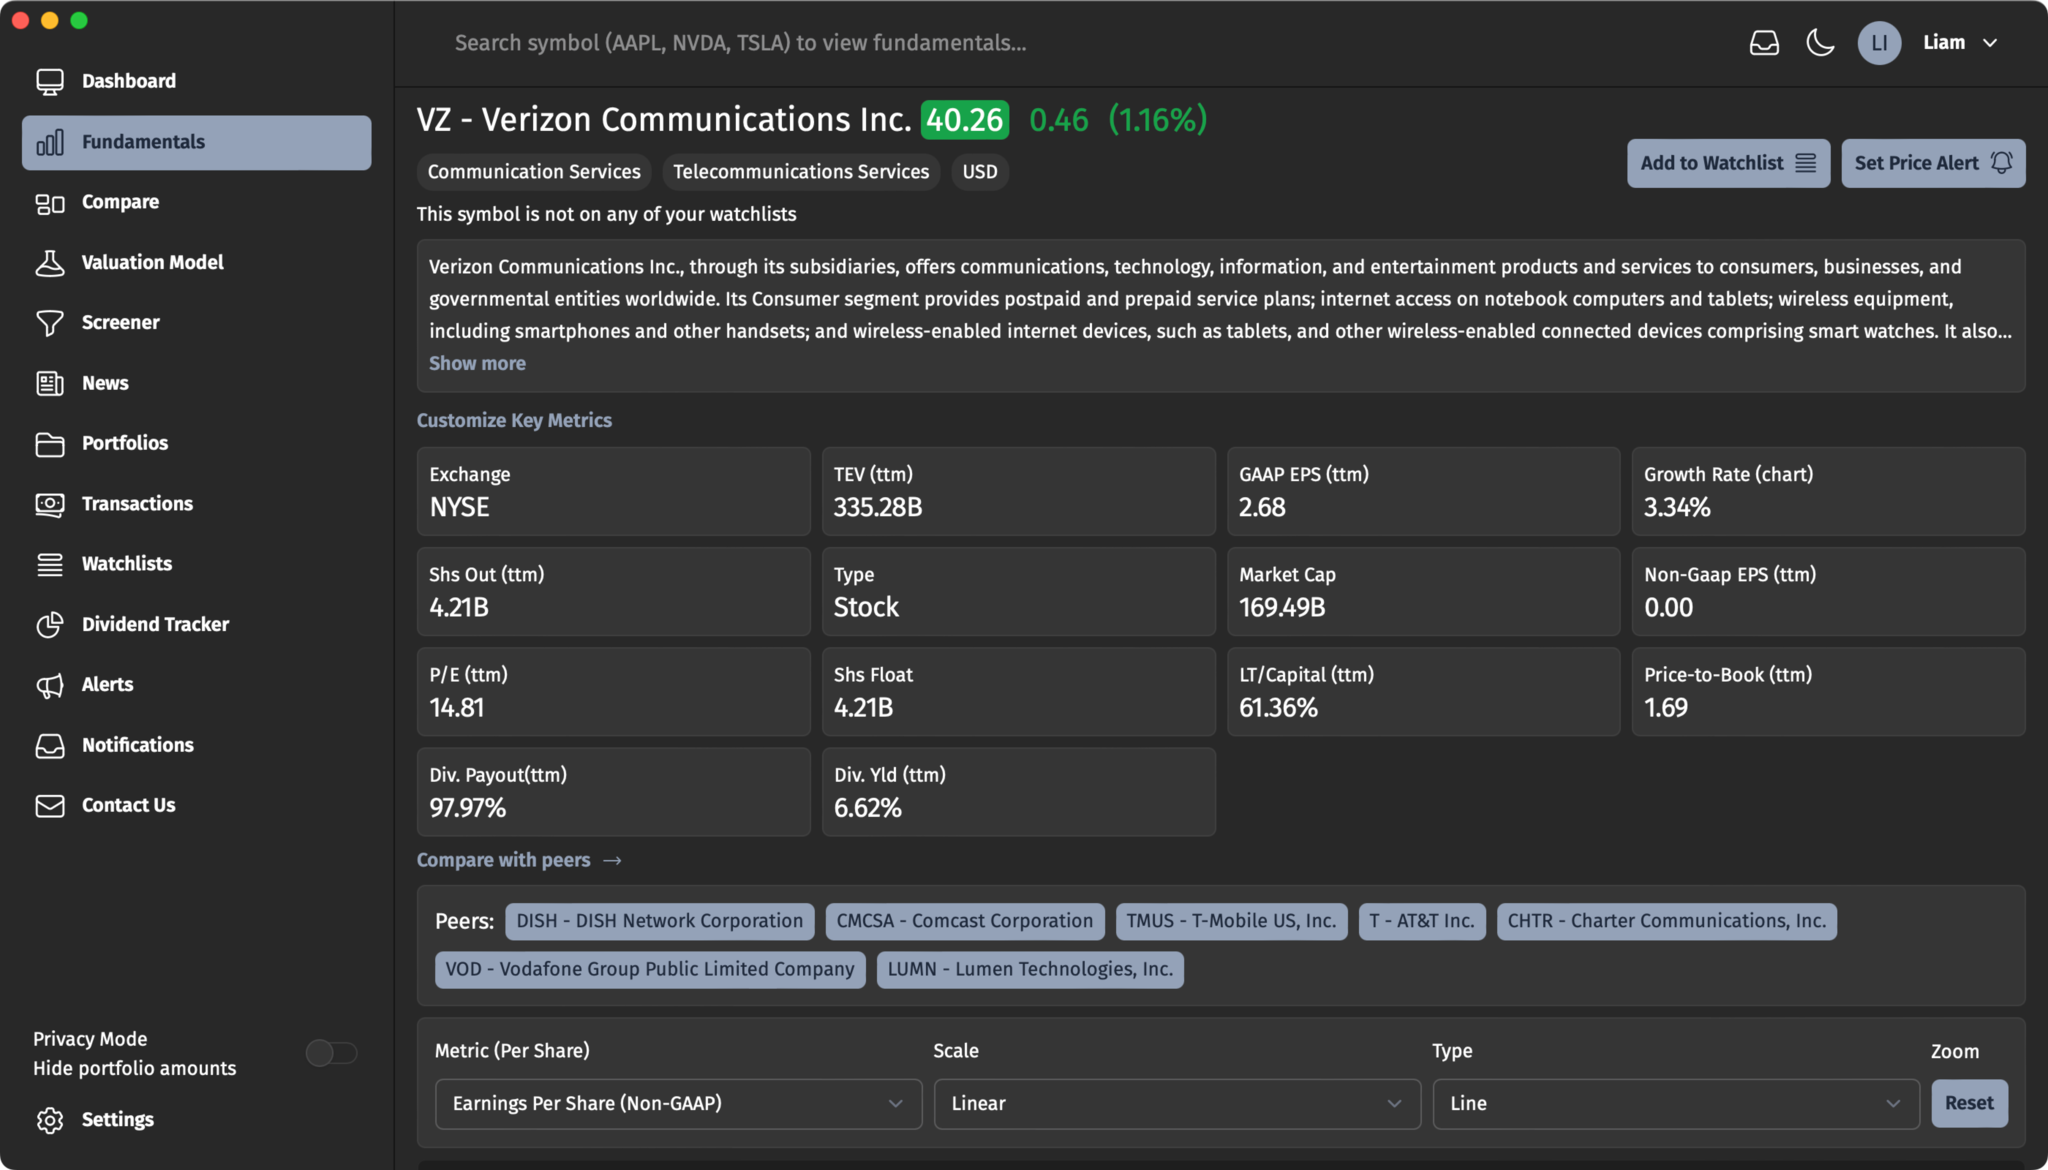The height and width of the screenshot is (1170, 2048).
Task: Click the Telecommunications Services industry tag
Action: (801, 172)
